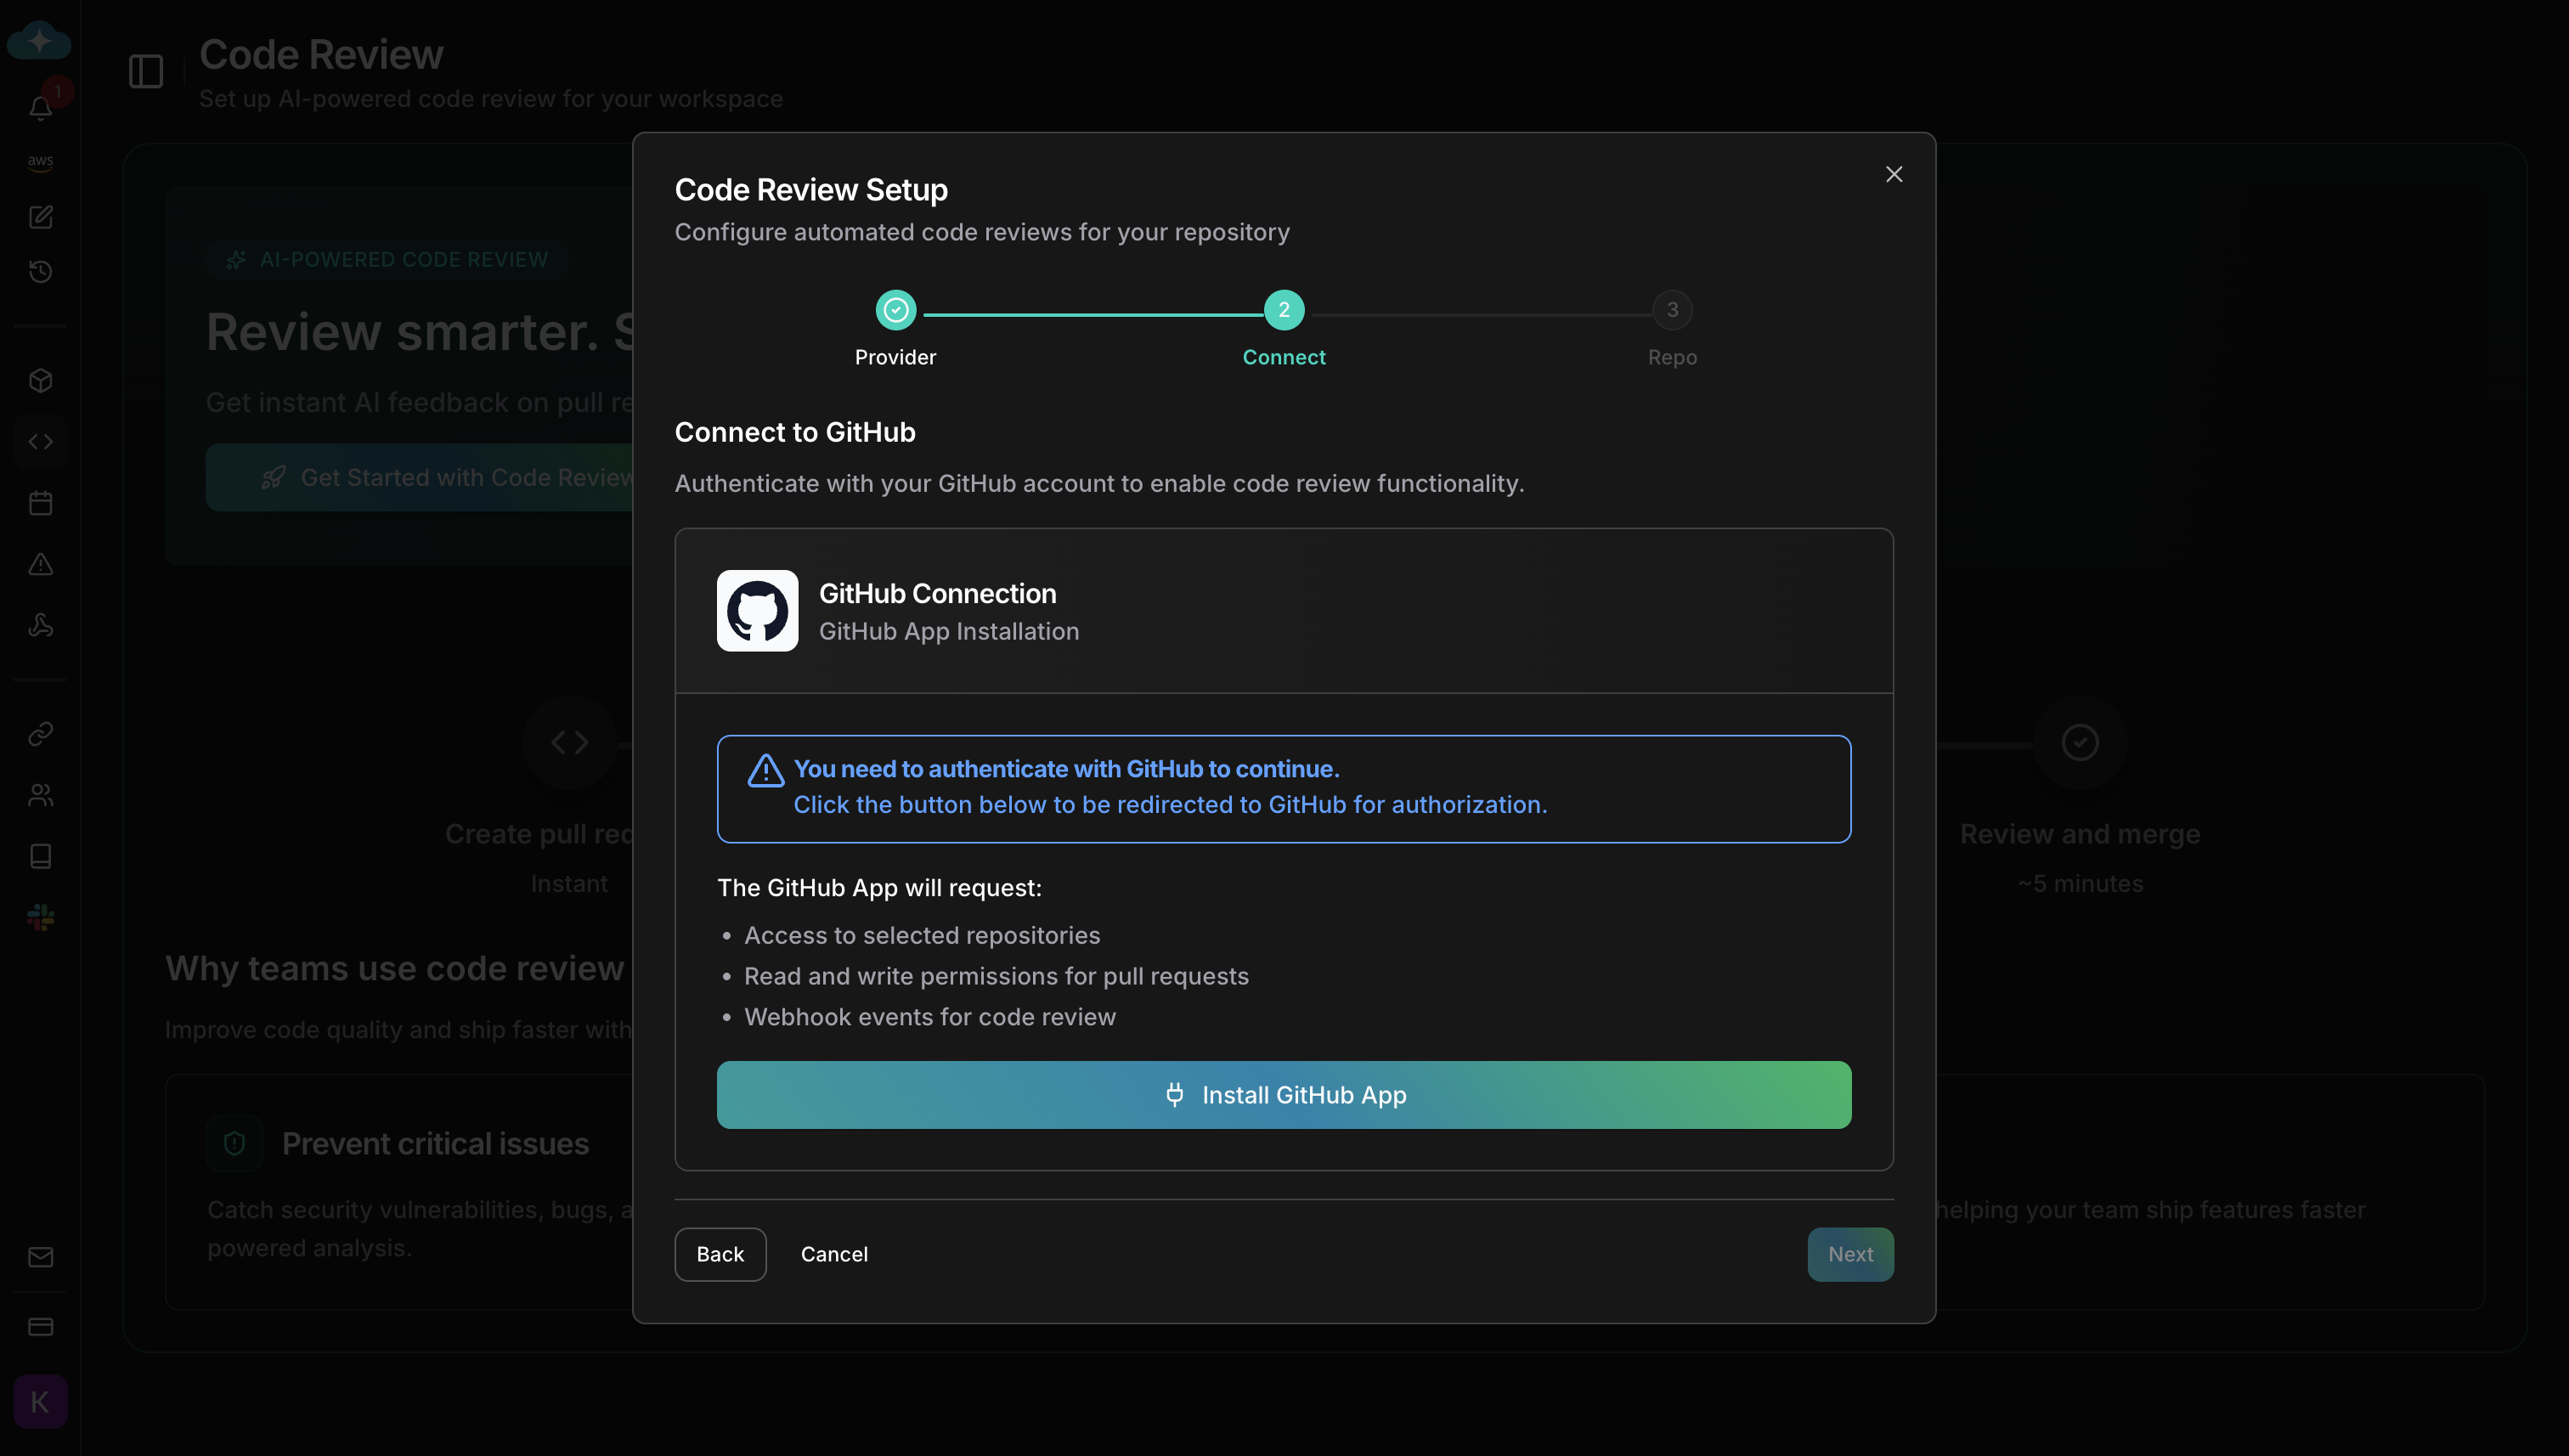Select the completed Provider step circle
This screenshot has width=2569, height=1456.
(x=895, y=310)
